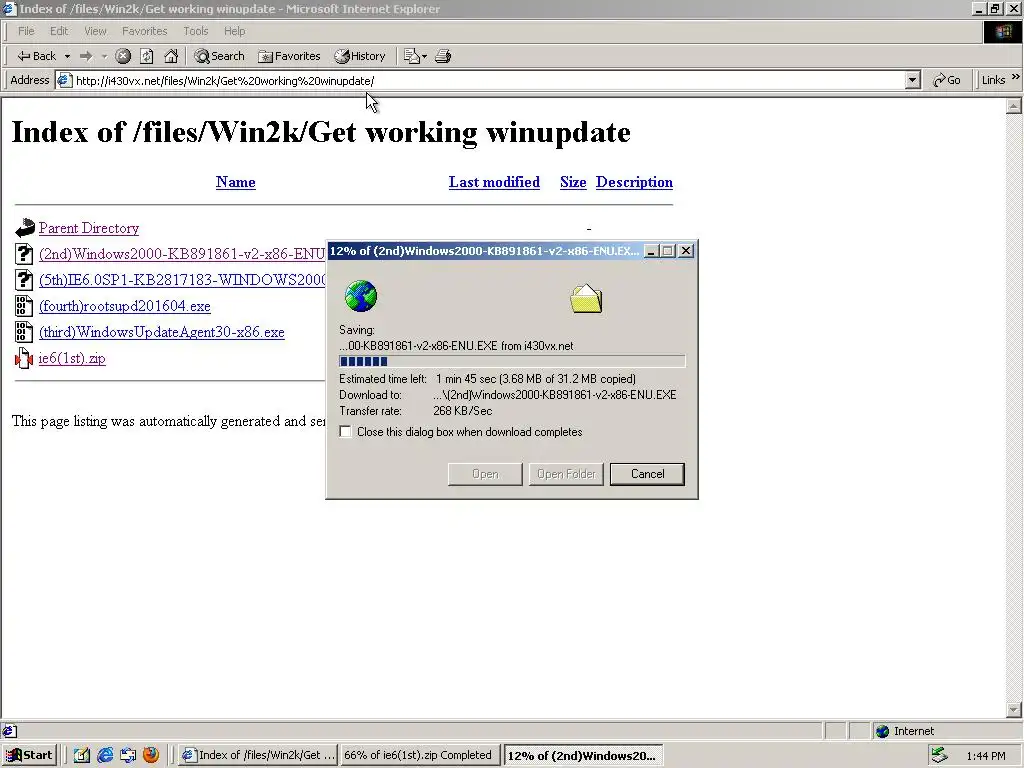The image size is (1024, 768).
Task: Sort listing by the Description link
Action: tap(634, 182)
